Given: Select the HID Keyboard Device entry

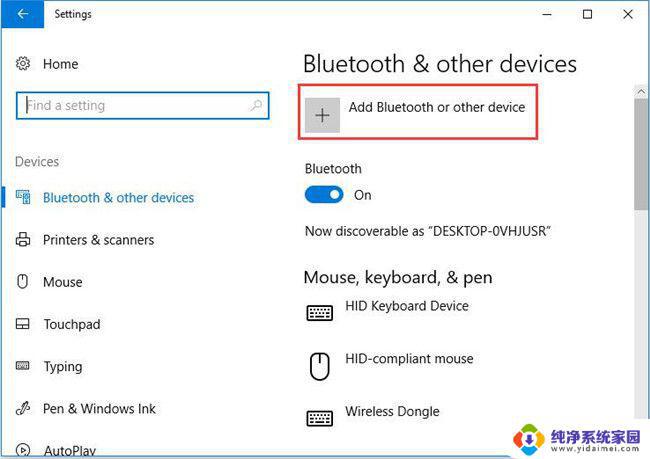Looking at the screenshot, I should pyautogui.click(x=407, y=306).
